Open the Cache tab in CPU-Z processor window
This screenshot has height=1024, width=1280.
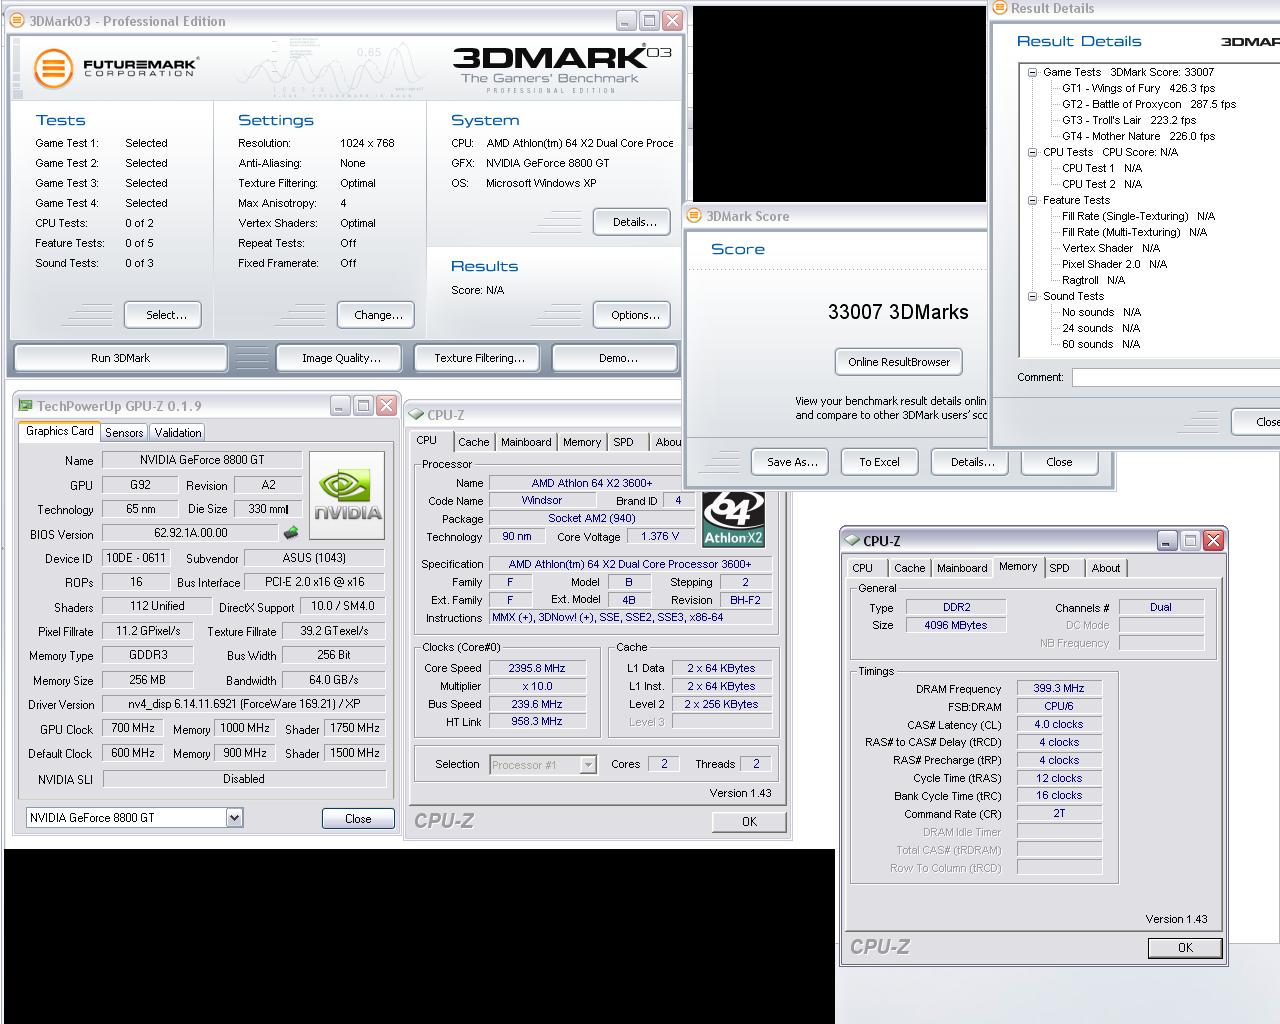point(474,442)
